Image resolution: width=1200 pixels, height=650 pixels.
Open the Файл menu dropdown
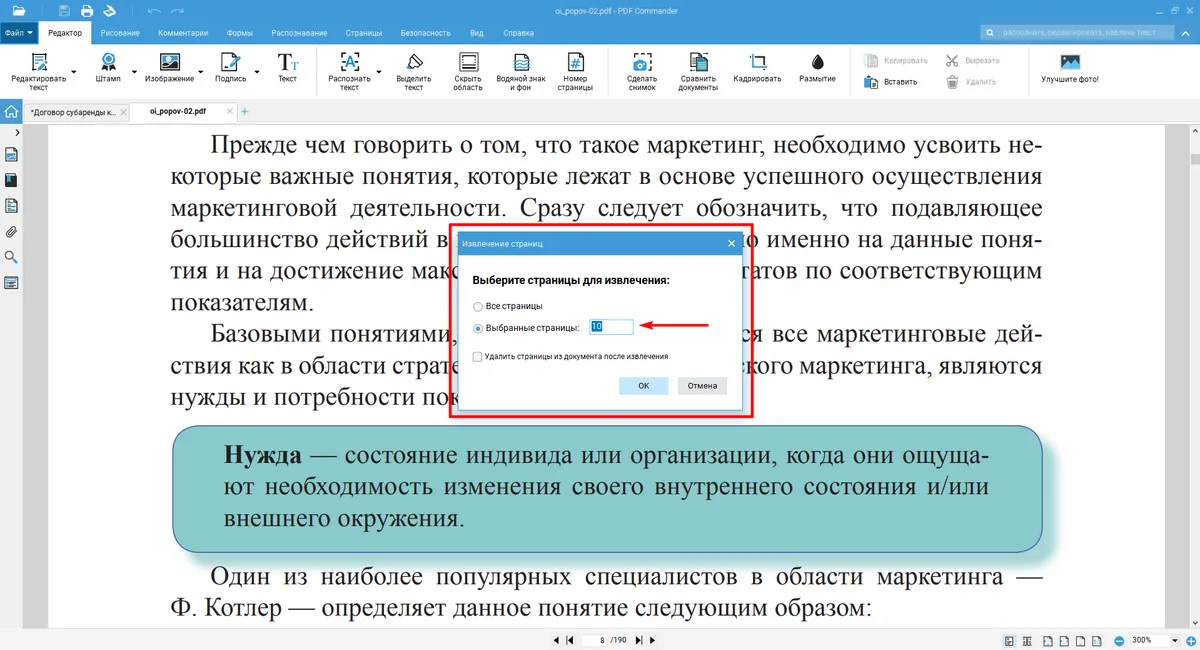(x=18, y=33)
